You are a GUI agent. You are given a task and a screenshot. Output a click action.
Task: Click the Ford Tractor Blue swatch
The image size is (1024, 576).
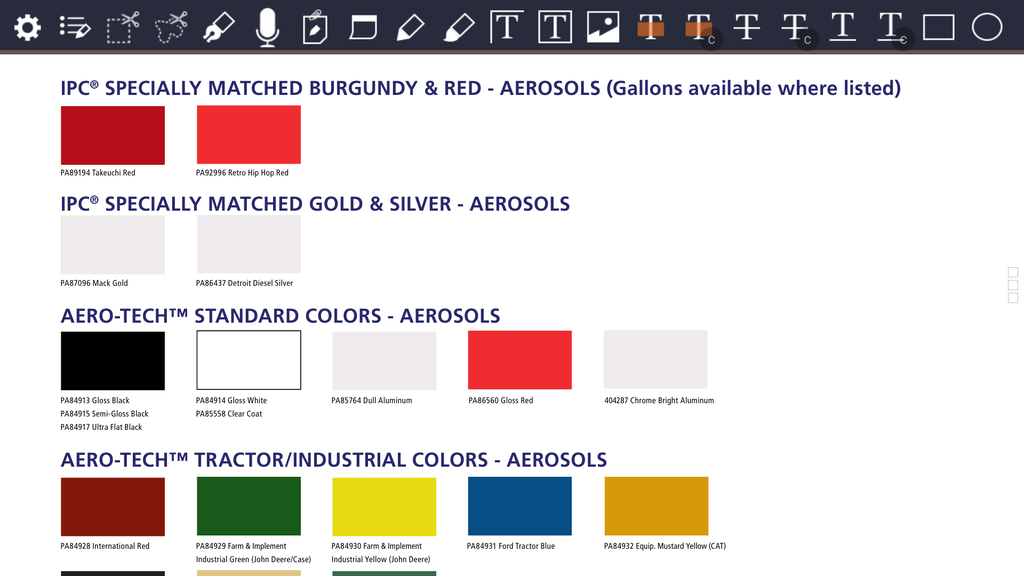[520, 506]
